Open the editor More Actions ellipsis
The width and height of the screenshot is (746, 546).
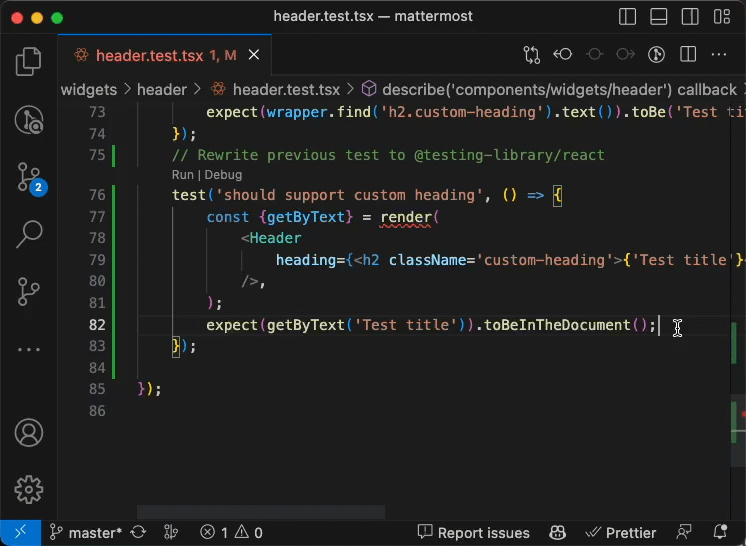coord(718,54)
